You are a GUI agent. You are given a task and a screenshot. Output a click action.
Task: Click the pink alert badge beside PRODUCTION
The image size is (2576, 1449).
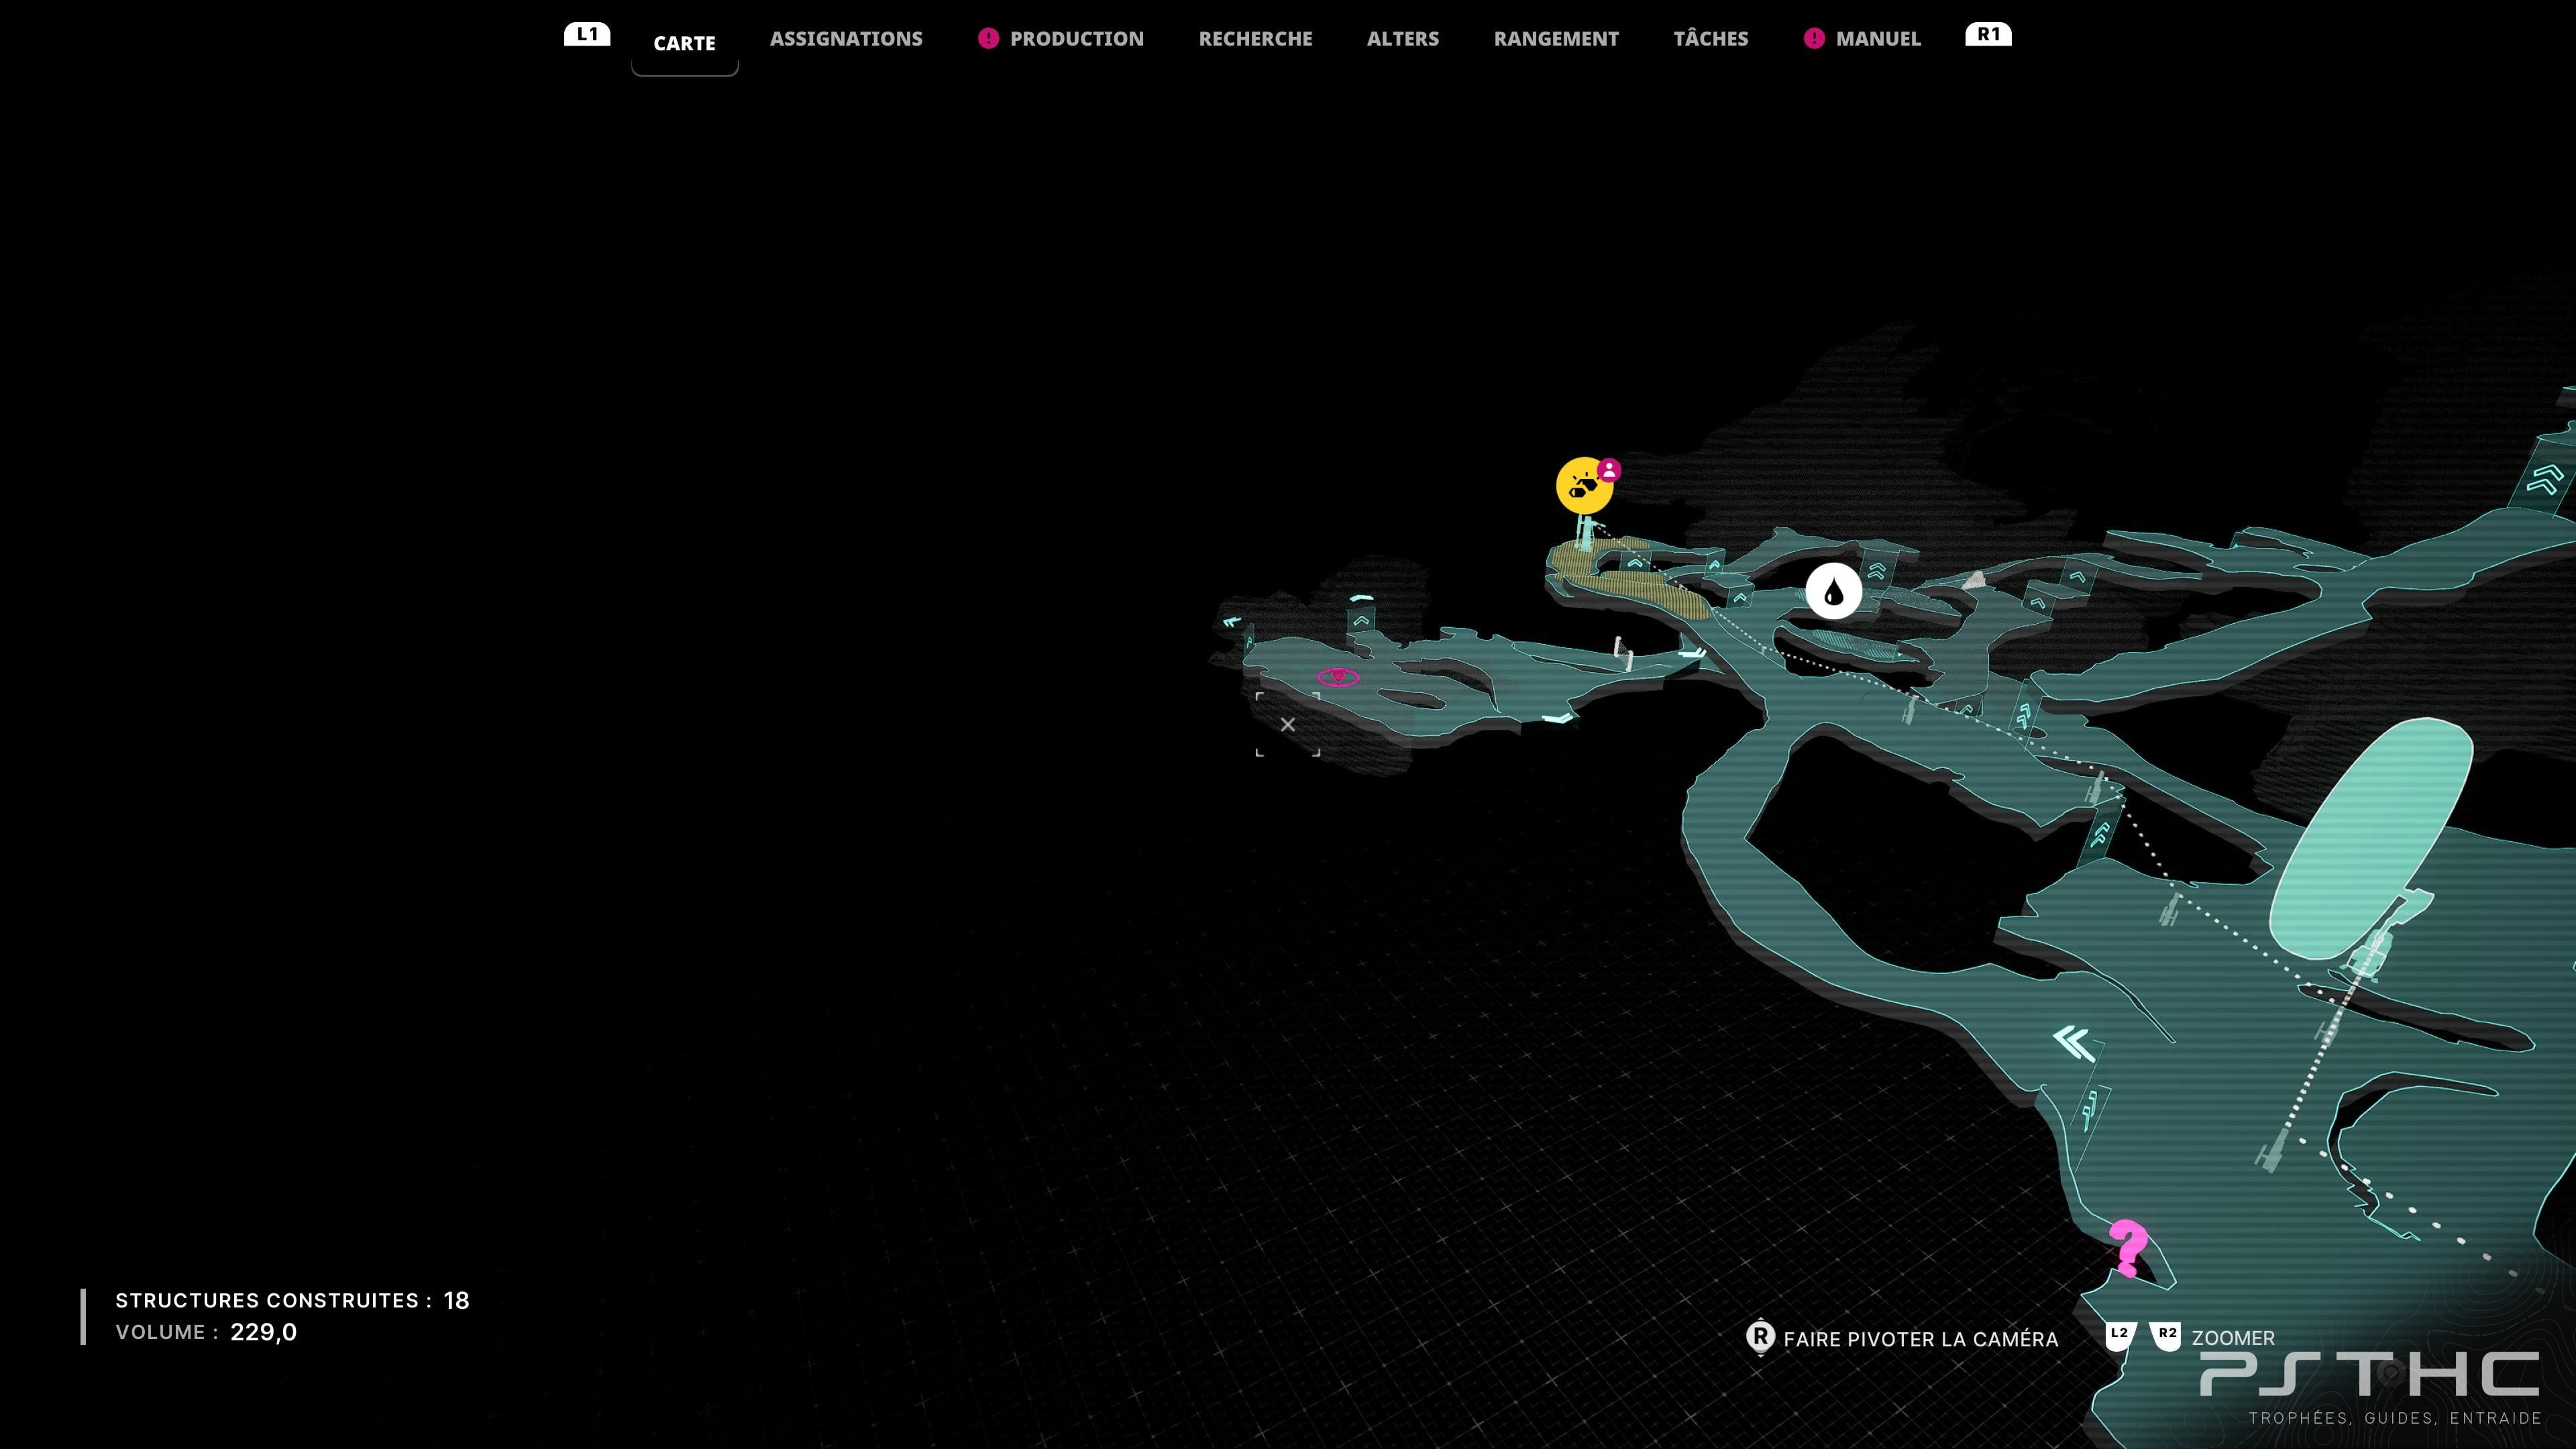click(x=988, y=38)
